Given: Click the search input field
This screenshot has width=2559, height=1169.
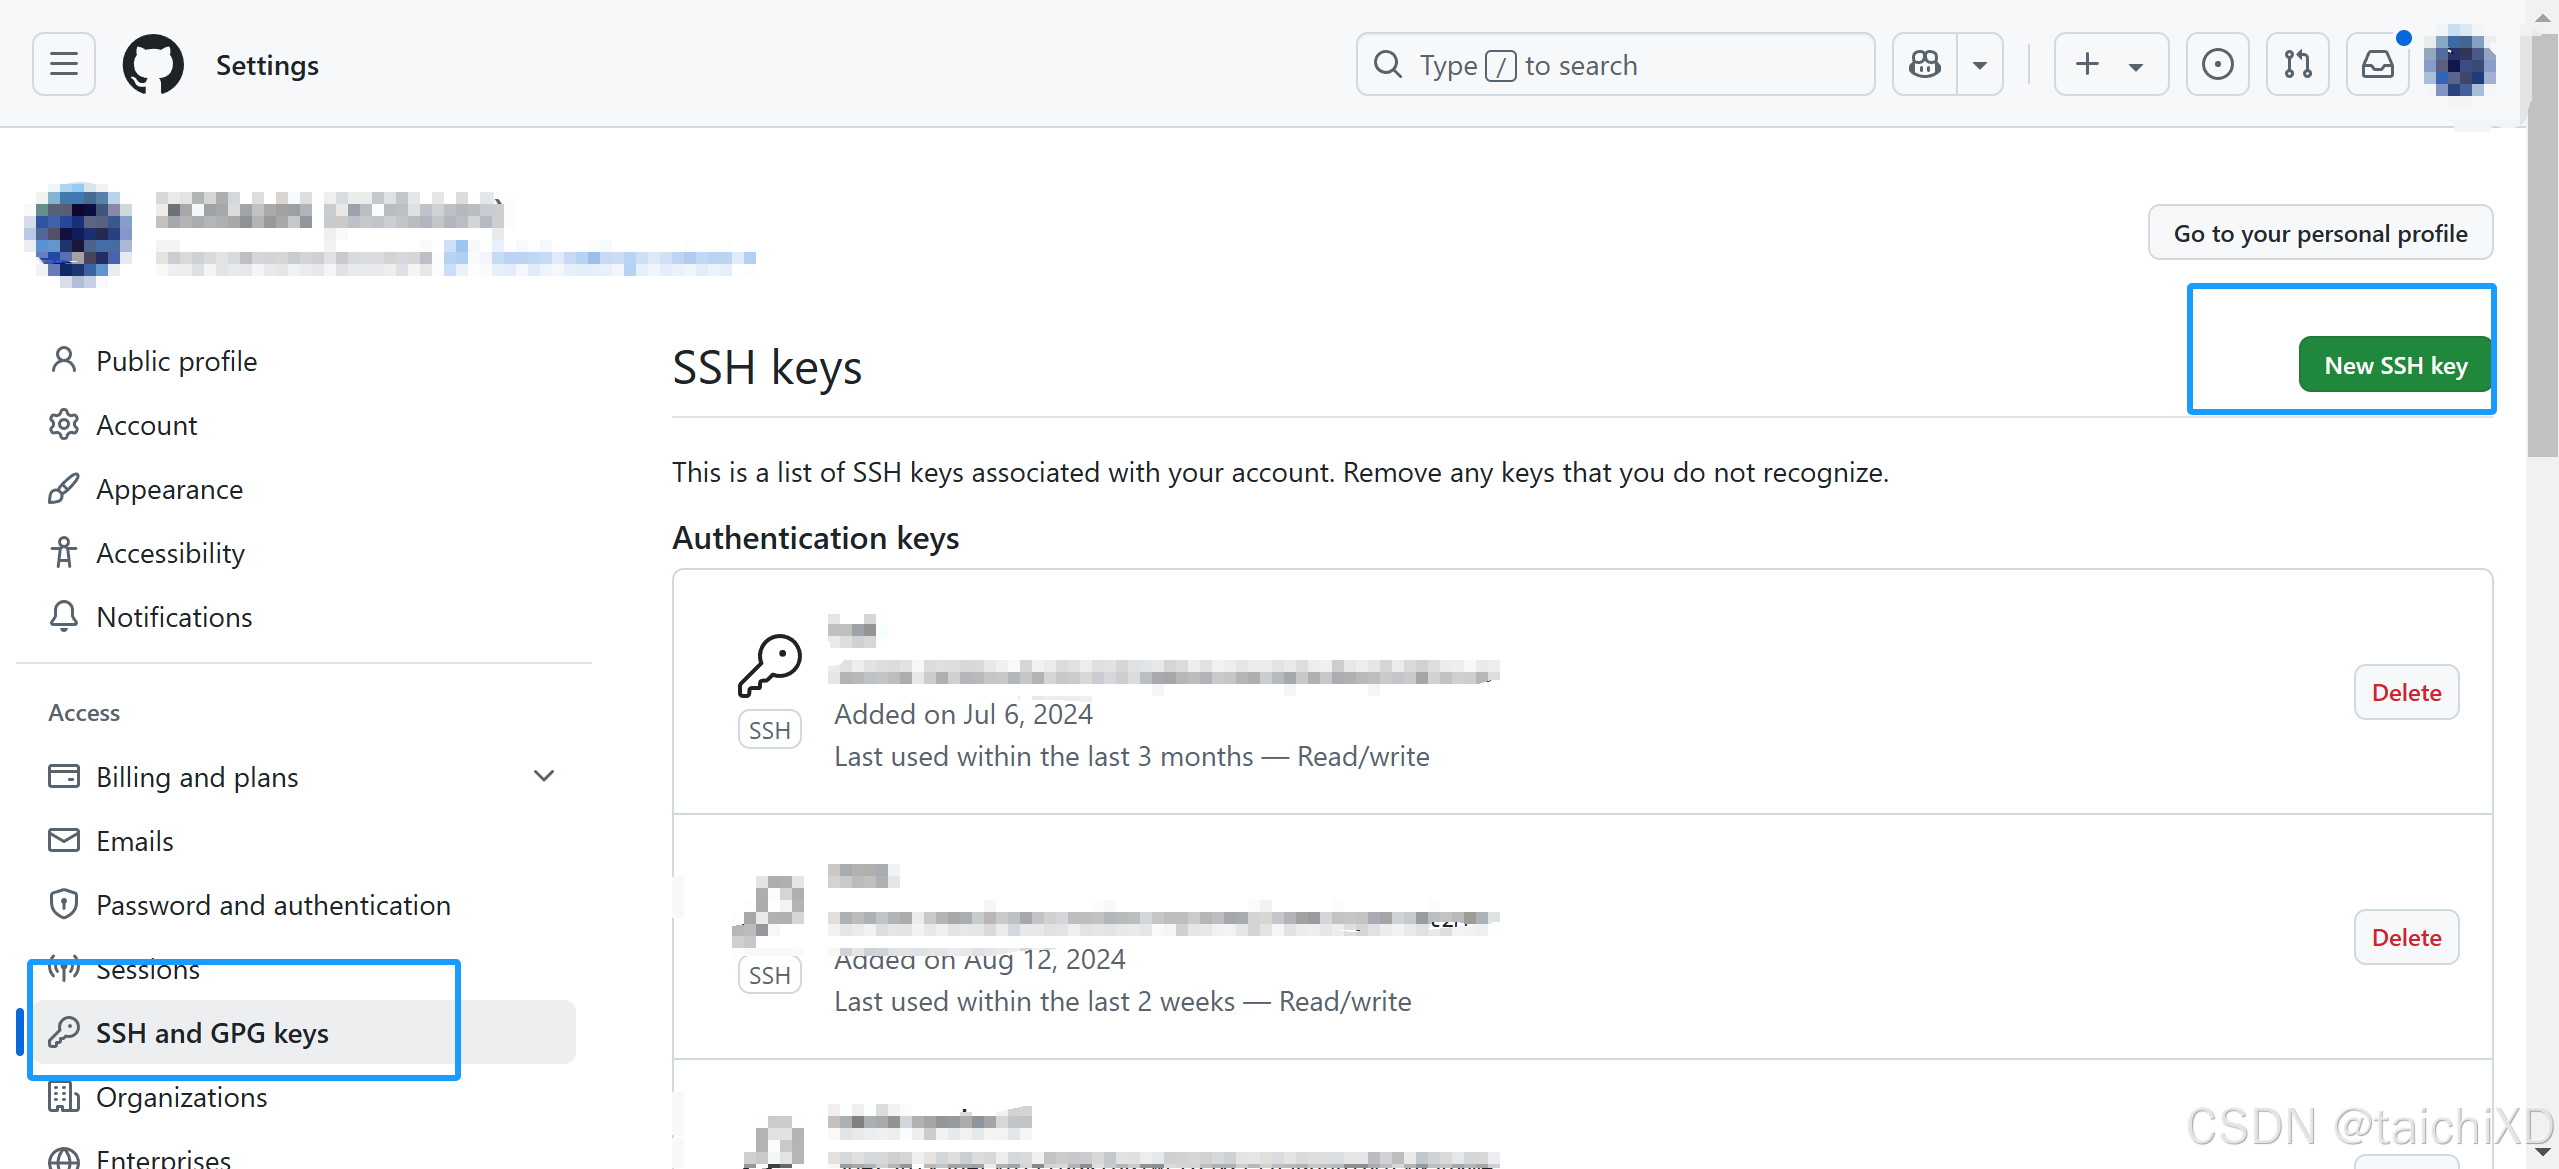Looking at the screenshot, I should 1614,64.
